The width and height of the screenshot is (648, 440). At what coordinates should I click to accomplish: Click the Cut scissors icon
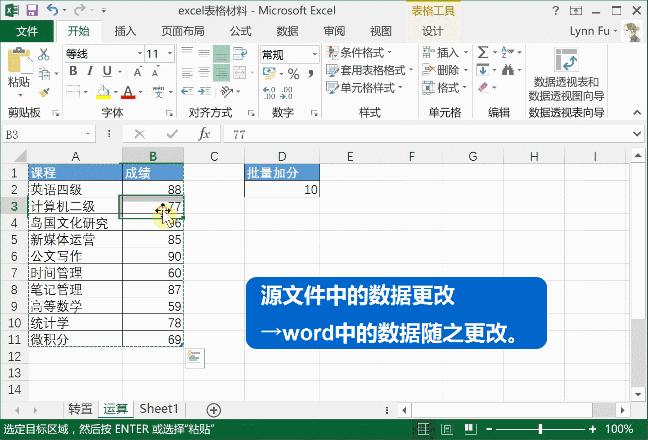[x=43, y=54]
